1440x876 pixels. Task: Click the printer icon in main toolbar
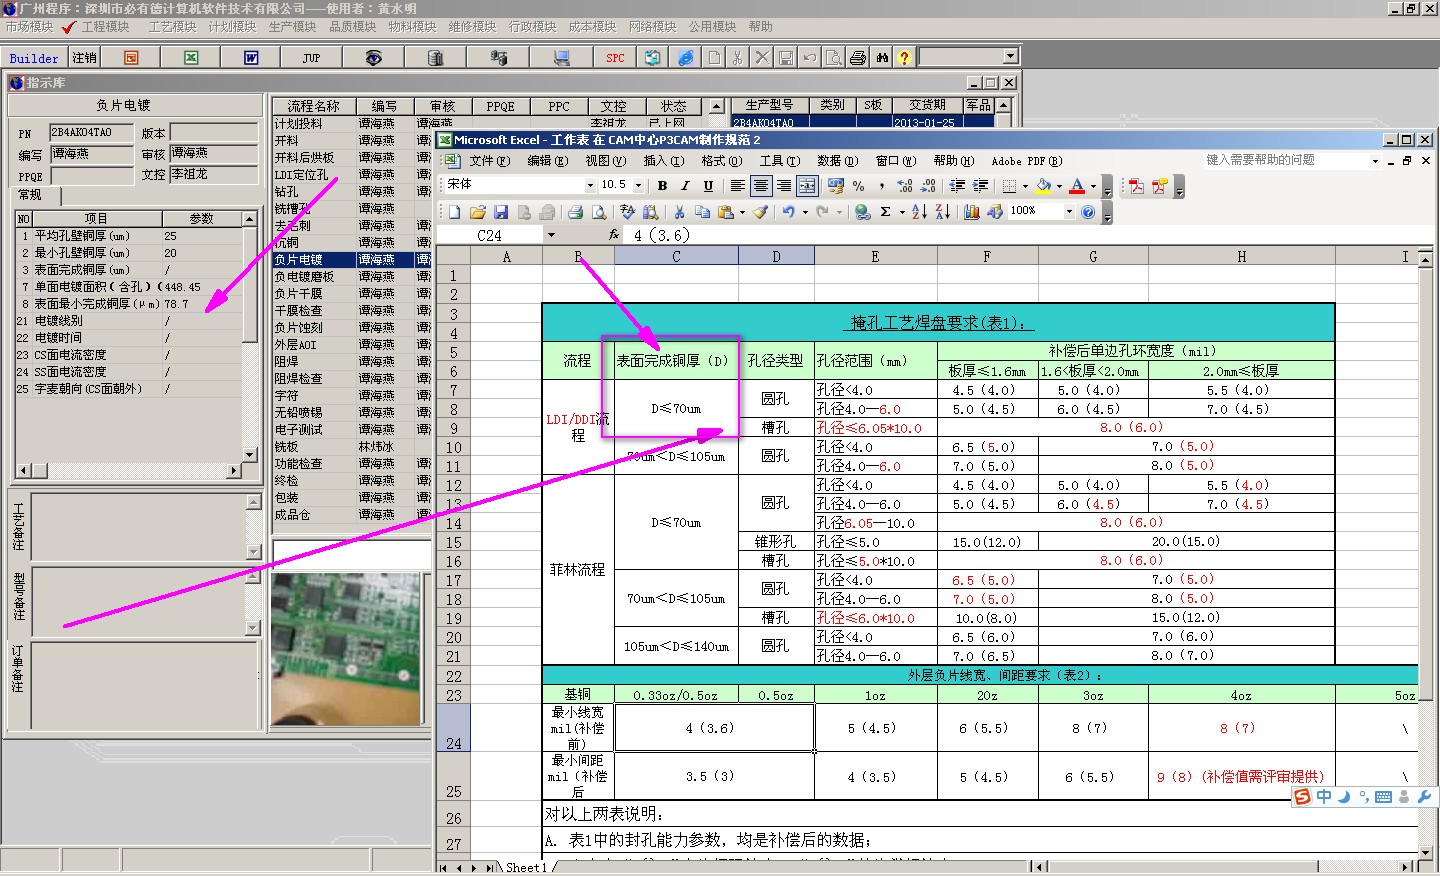point(858,58)
